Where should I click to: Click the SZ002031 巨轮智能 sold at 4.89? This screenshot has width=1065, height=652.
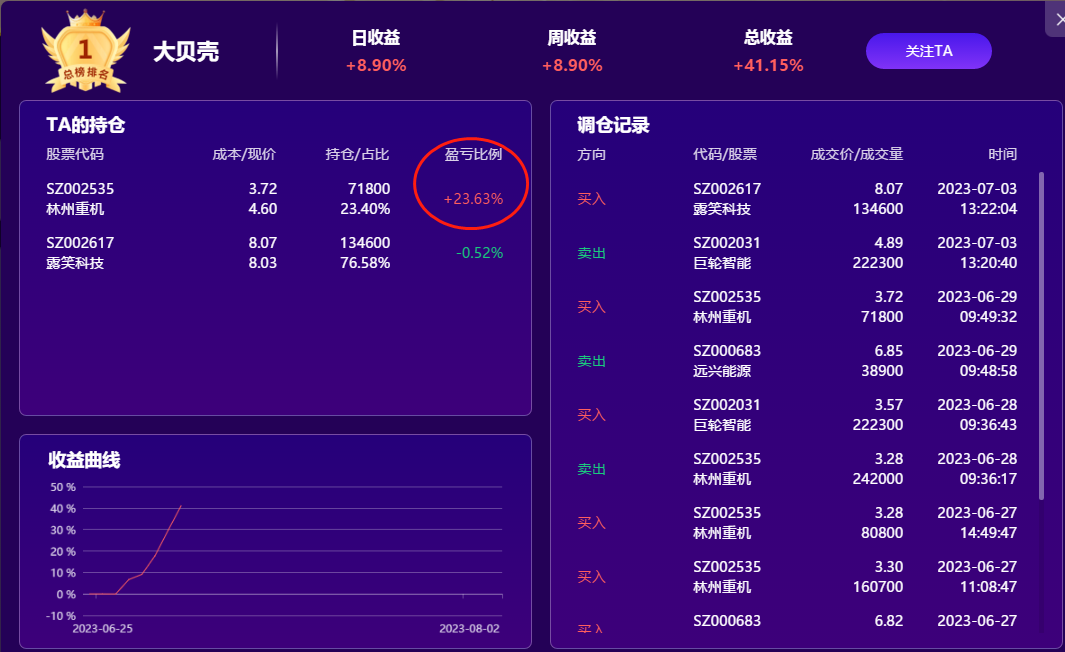pos(727,253)
